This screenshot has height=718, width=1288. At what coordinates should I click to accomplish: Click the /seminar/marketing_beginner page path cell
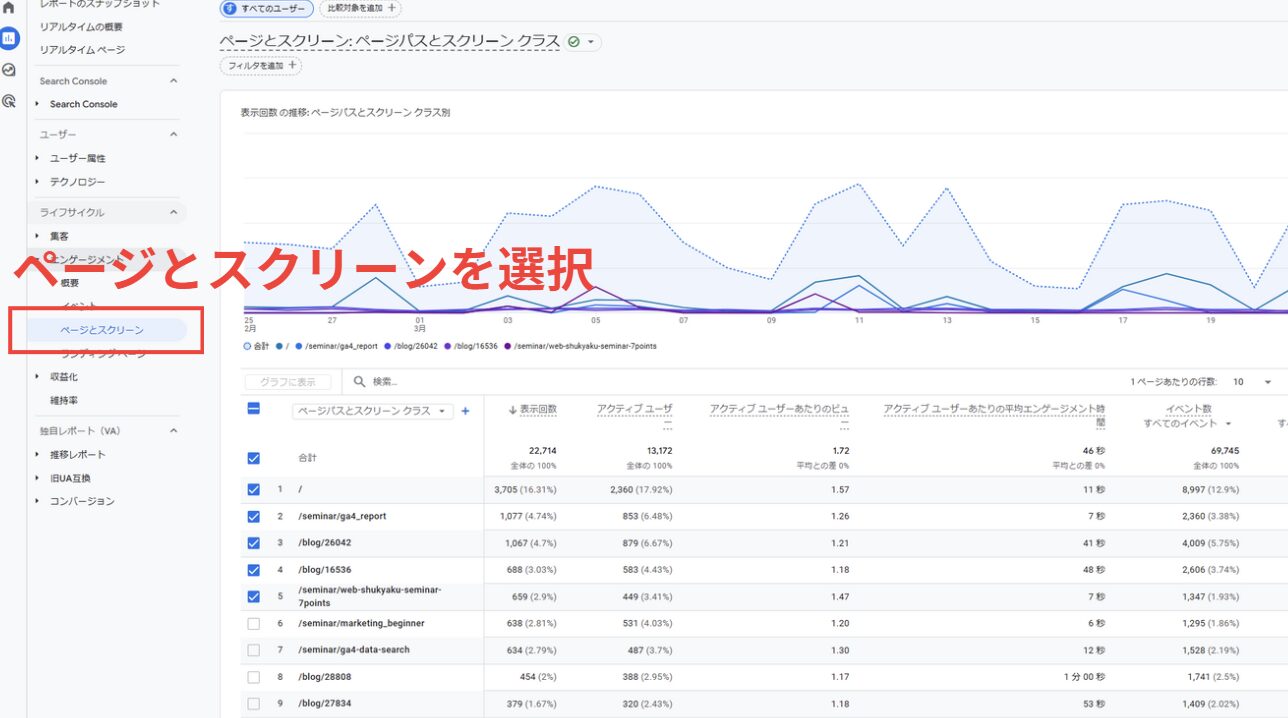click(x=361, y=624)
